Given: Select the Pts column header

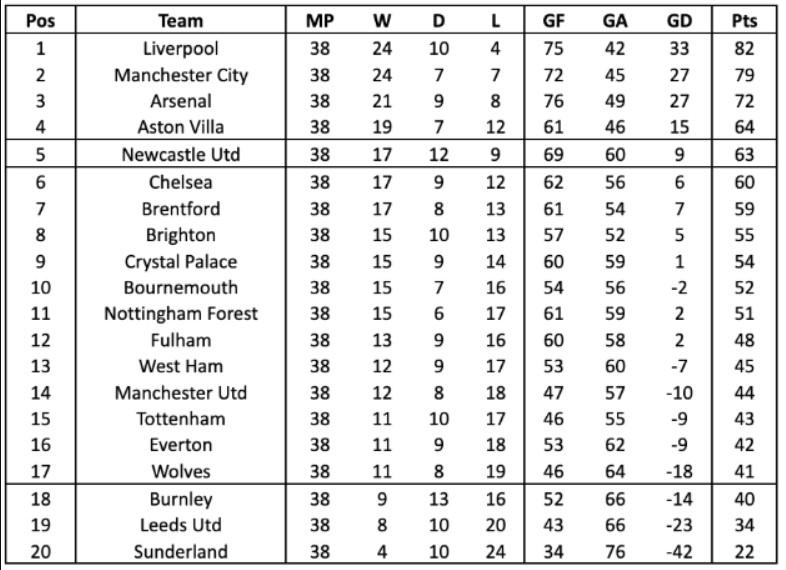Looking at the screenshot, I should [743, 20].
